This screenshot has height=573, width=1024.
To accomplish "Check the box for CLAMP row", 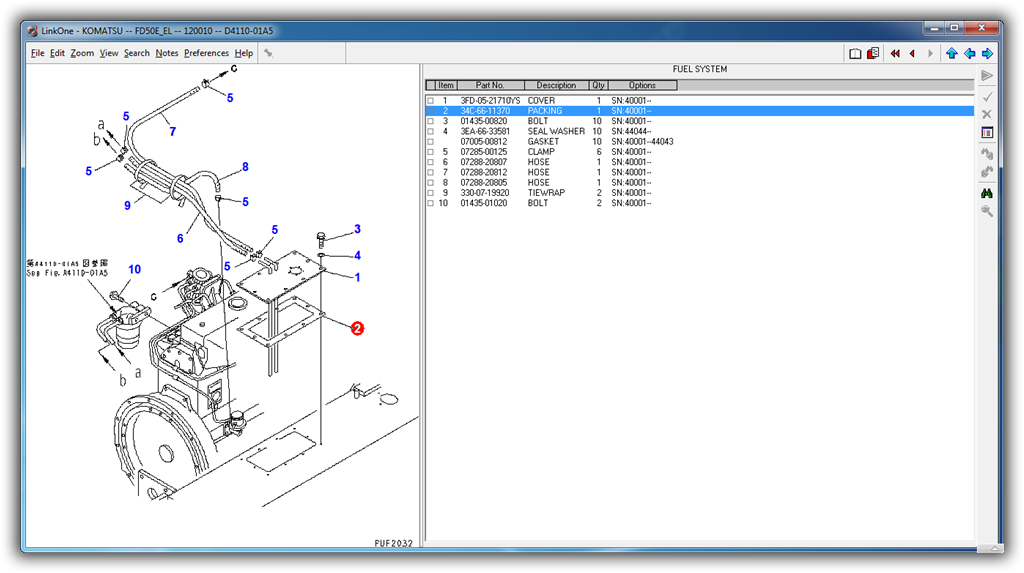I will [x=430, y=152].
